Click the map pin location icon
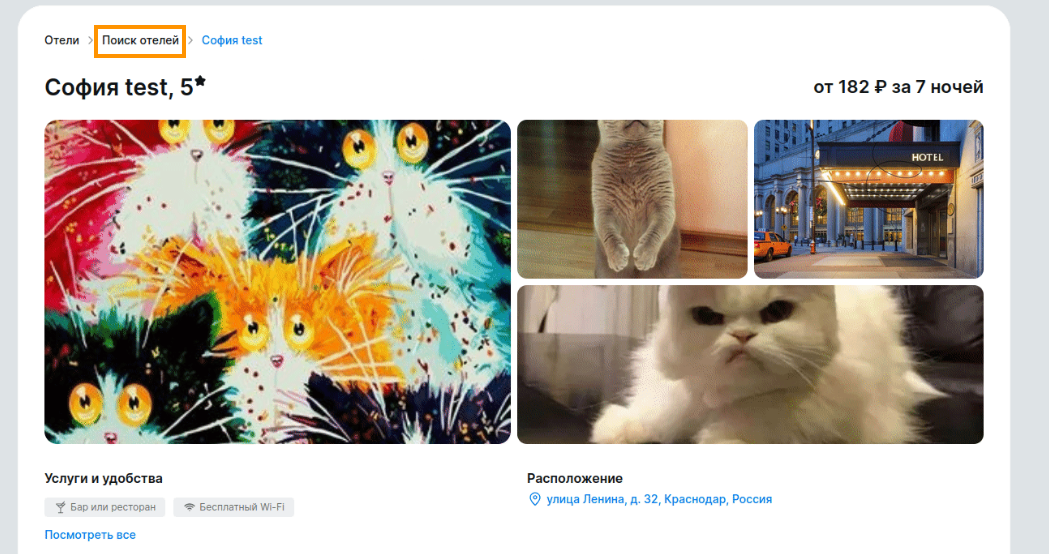Screen dimensions: 1049x554 click(535, 499)
